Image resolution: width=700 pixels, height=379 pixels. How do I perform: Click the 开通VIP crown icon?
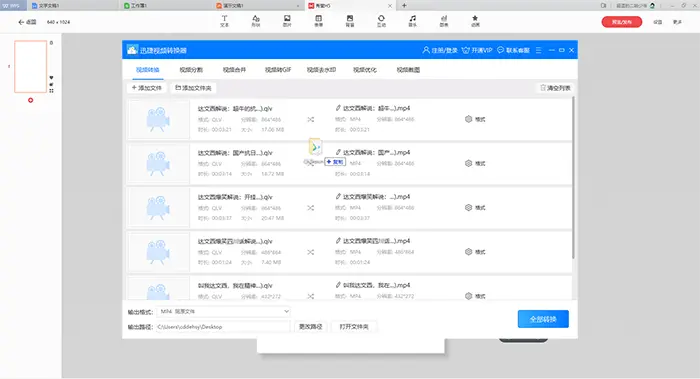[x=466, y=50]
